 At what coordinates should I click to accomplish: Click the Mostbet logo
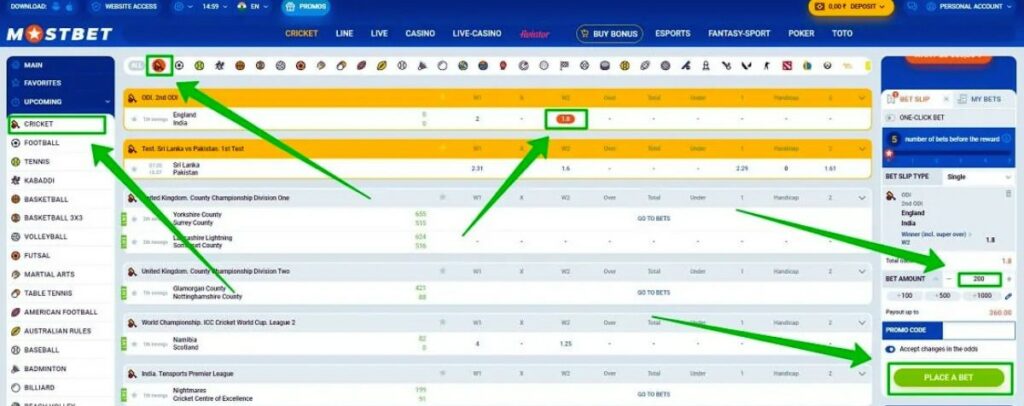coord(59,34)
